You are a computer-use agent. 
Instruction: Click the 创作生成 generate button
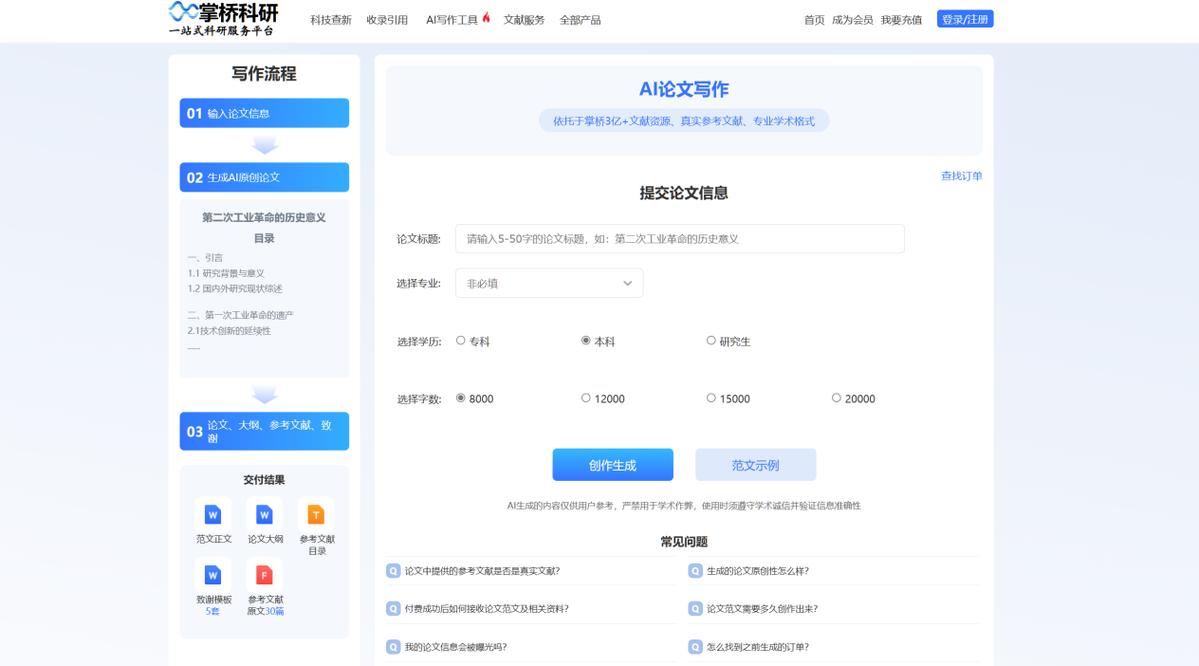click(613, 464)
